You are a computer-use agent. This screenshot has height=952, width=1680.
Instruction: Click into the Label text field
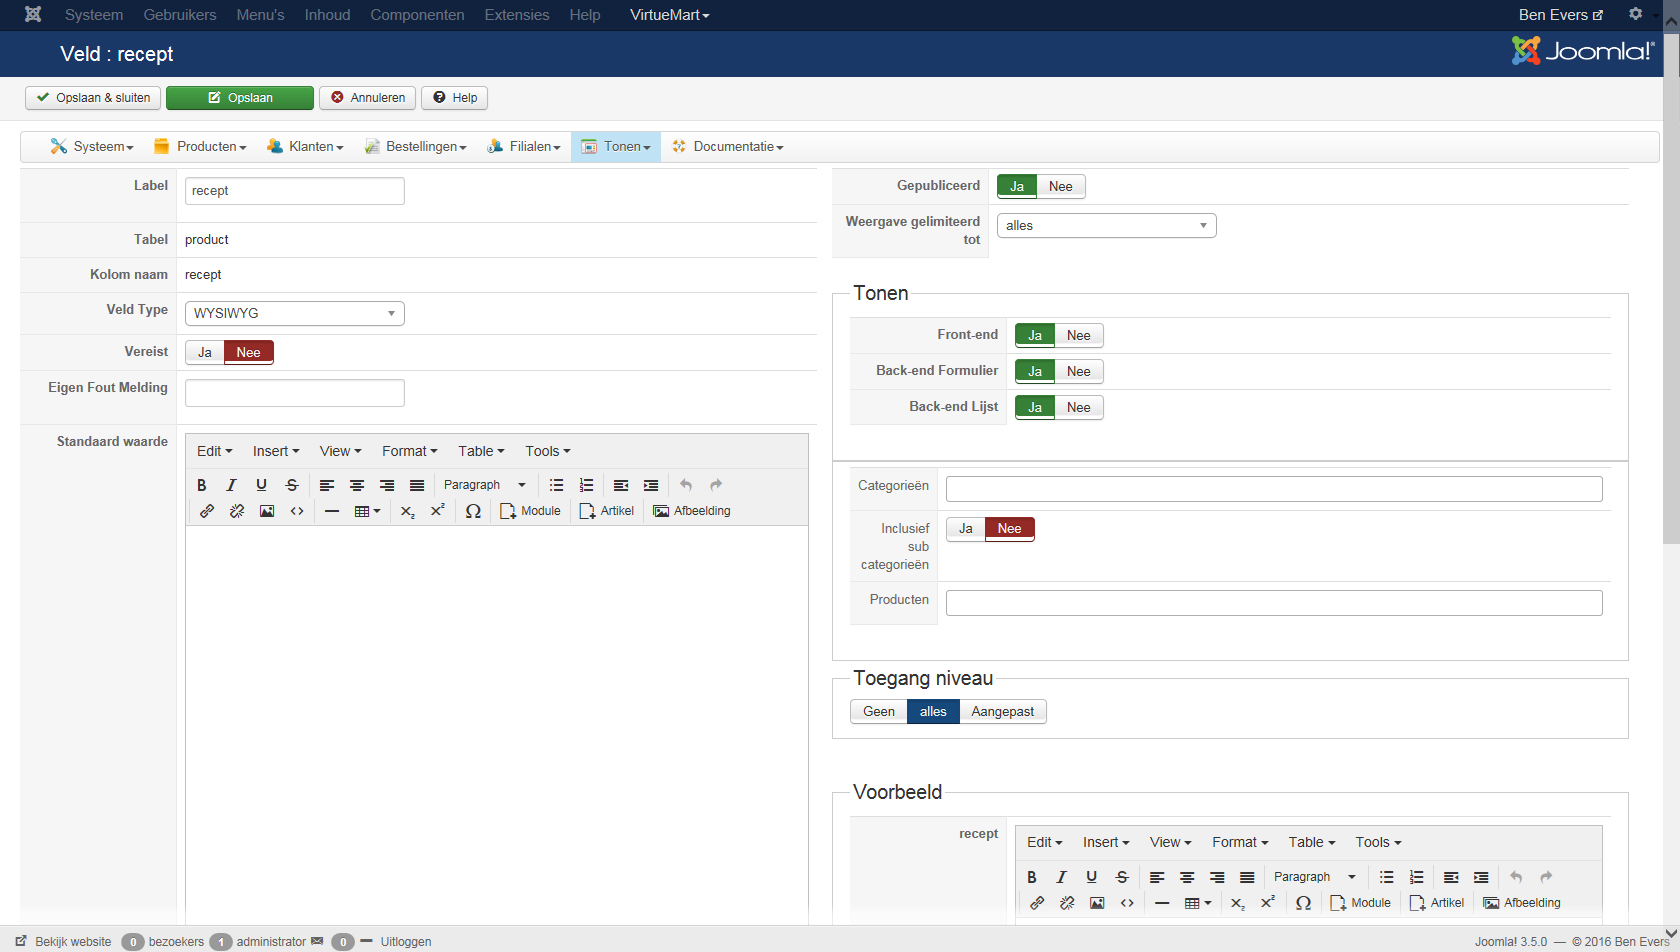coord(295,191)
